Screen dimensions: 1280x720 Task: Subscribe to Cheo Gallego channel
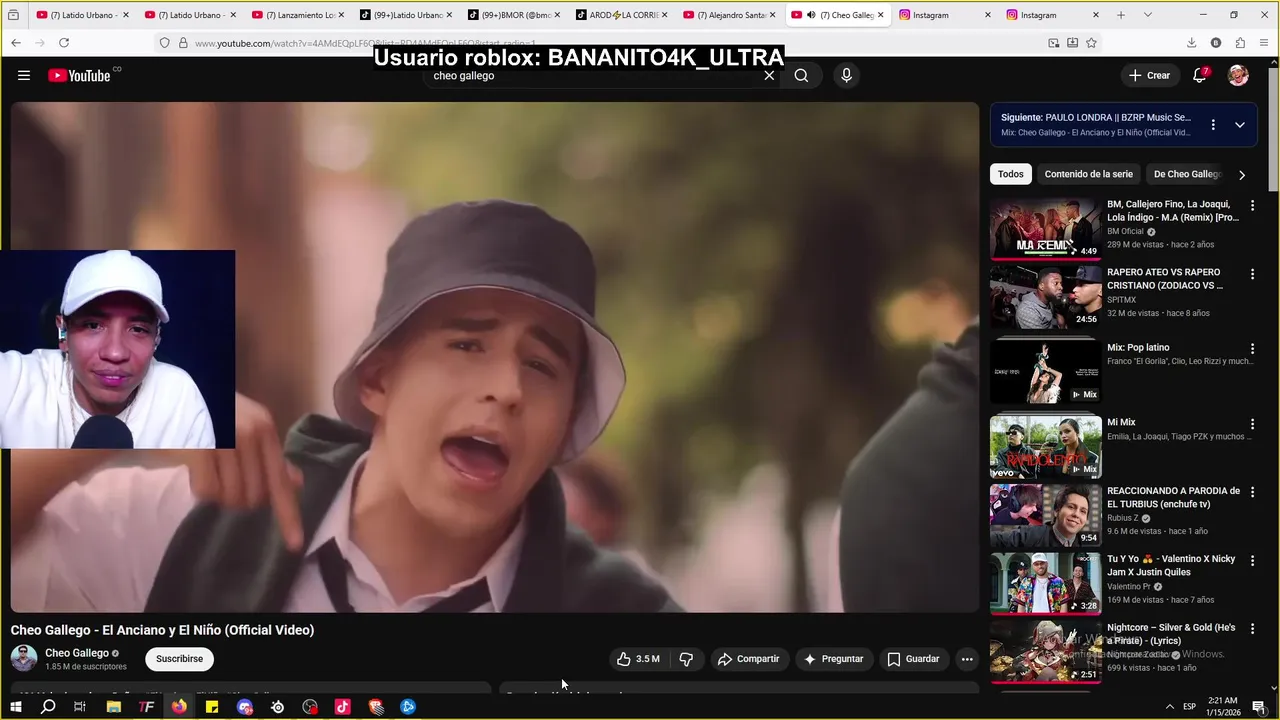point(179,659)
